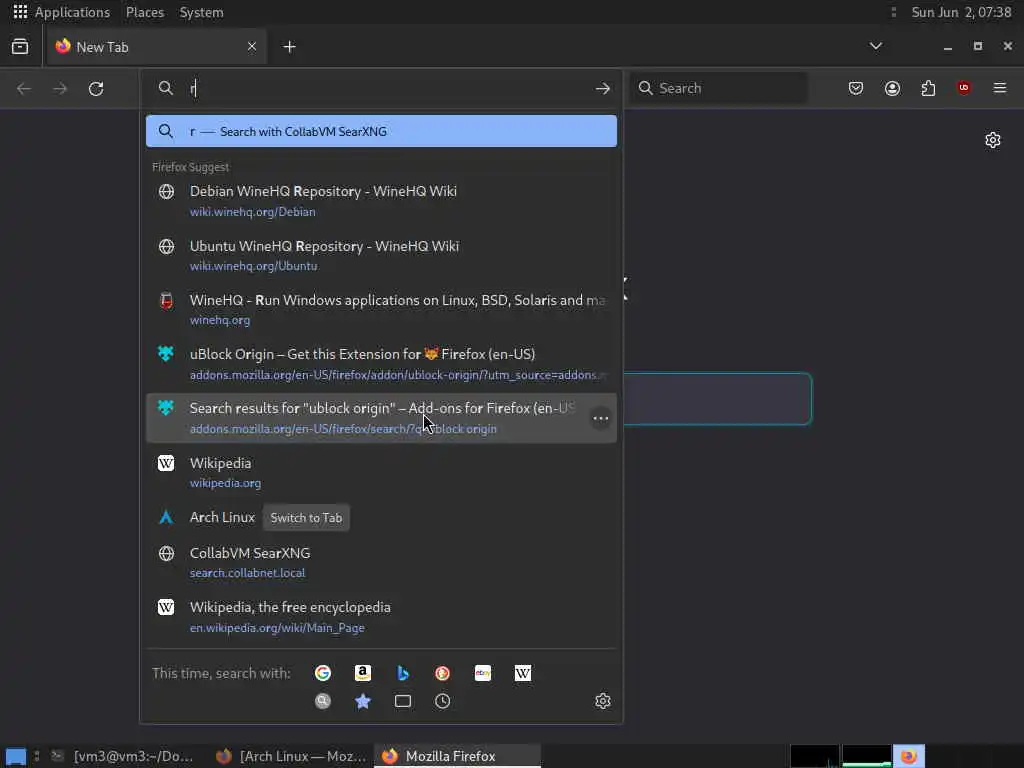Open the System menu
The height and width of the screenshot is (768, 1024).
(201, 12)
